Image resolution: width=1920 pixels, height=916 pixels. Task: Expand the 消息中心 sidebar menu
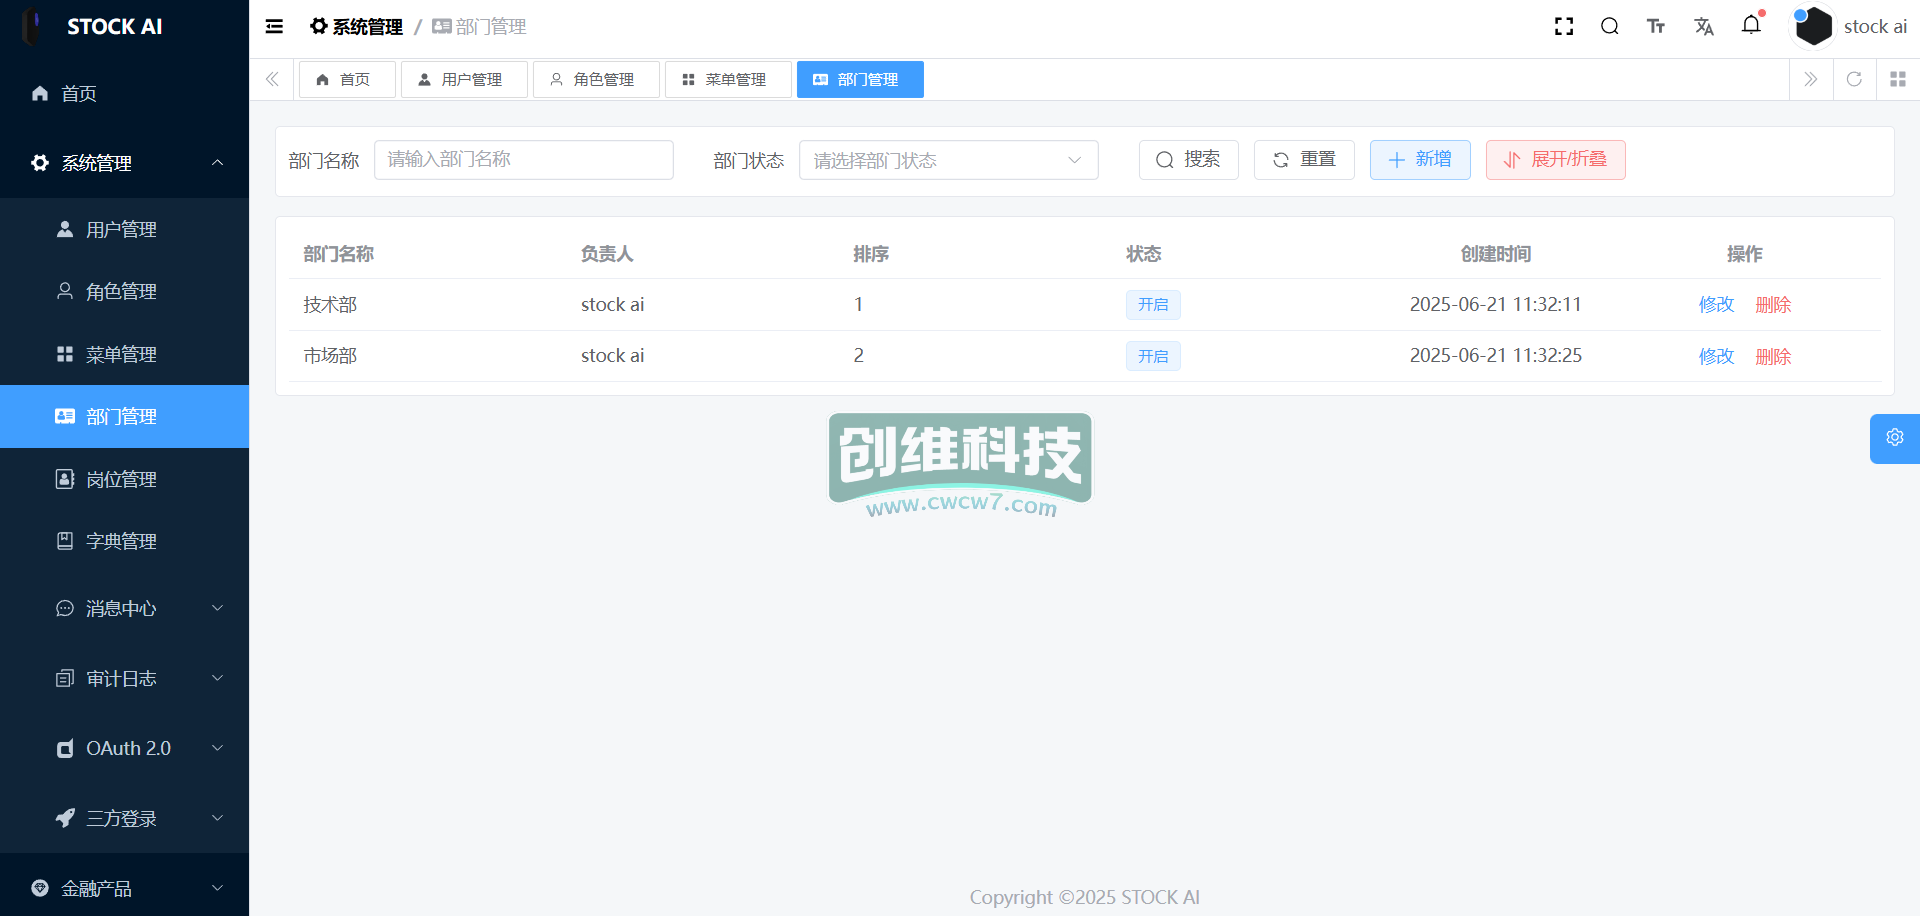(124, 608)
